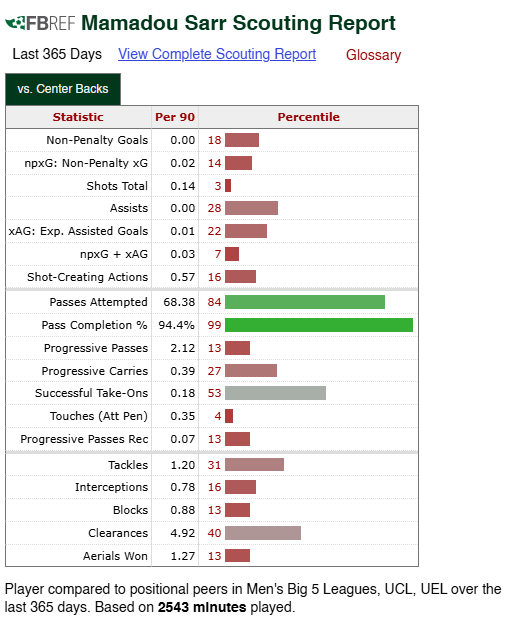This screenshot has height=617, width=506.
Task: Click the FBREF logo icon
Action: click(x=40, y=23)
